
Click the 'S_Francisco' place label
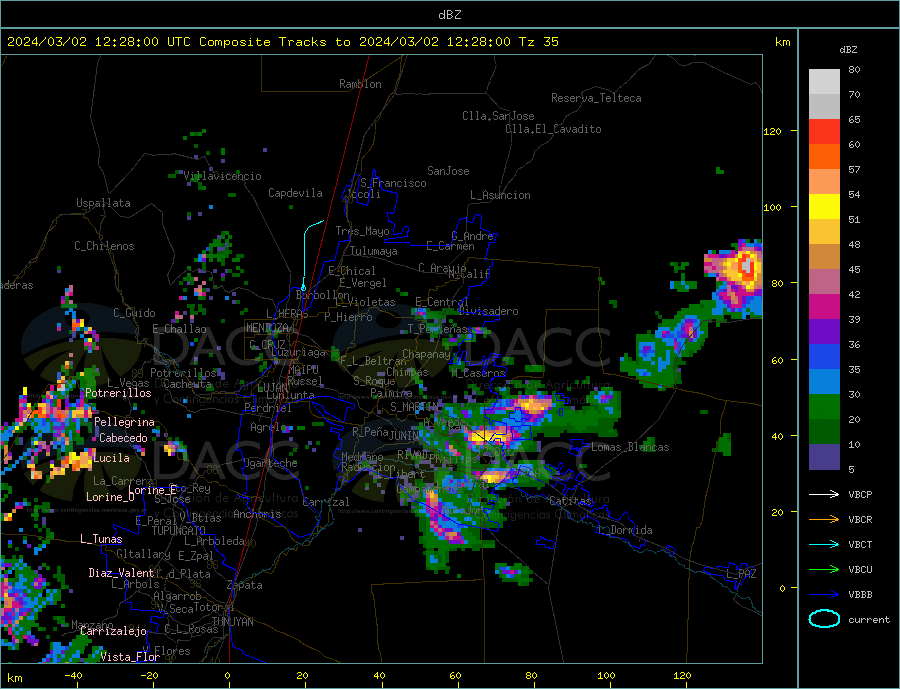pos(393,183)
